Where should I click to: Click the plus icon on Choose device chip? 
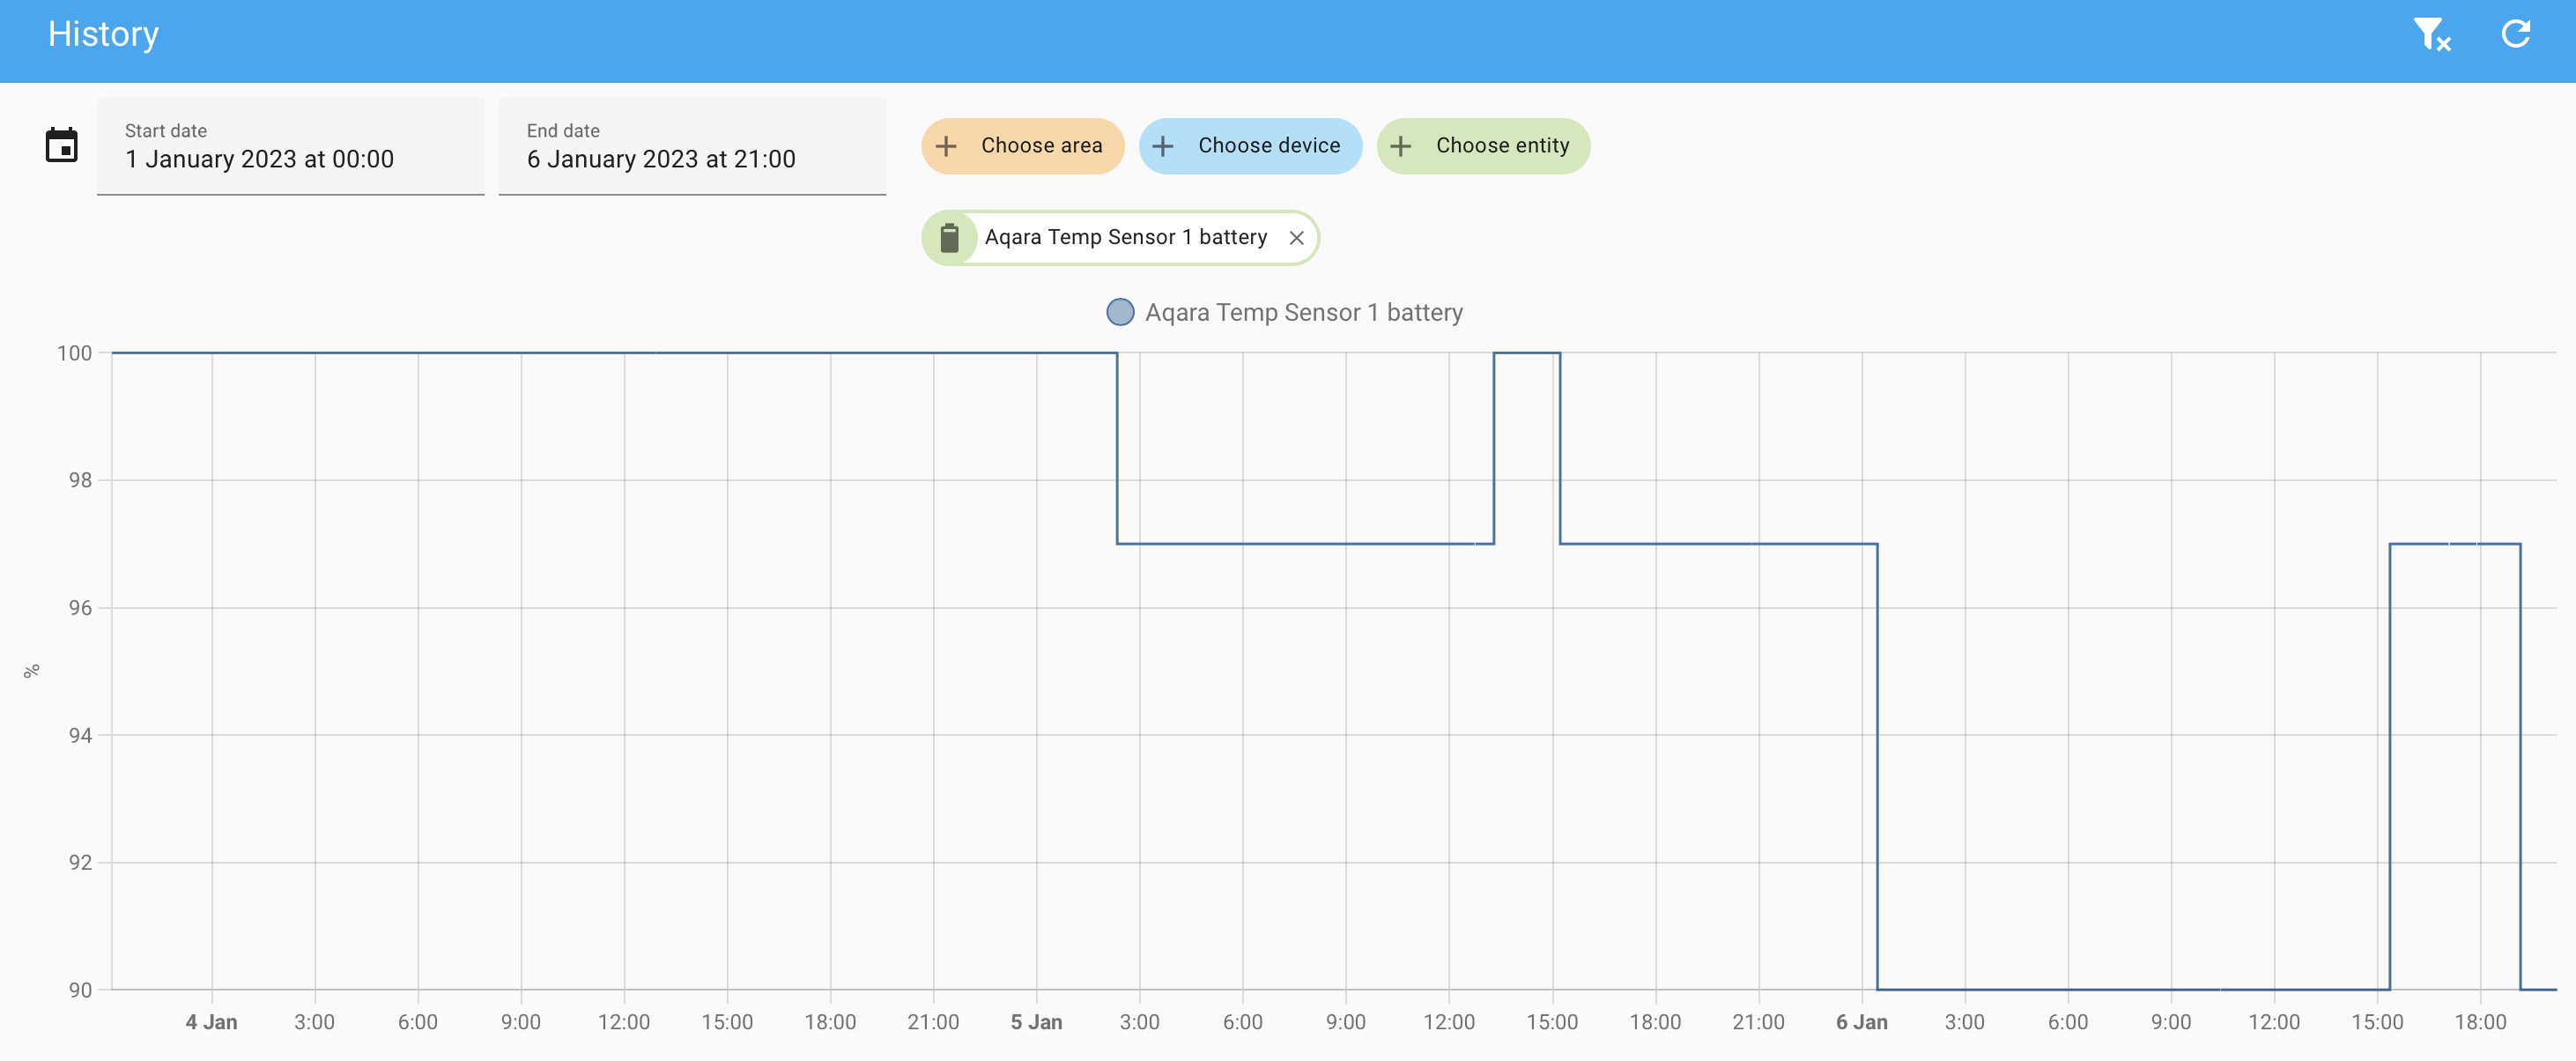click(1163, 145)
